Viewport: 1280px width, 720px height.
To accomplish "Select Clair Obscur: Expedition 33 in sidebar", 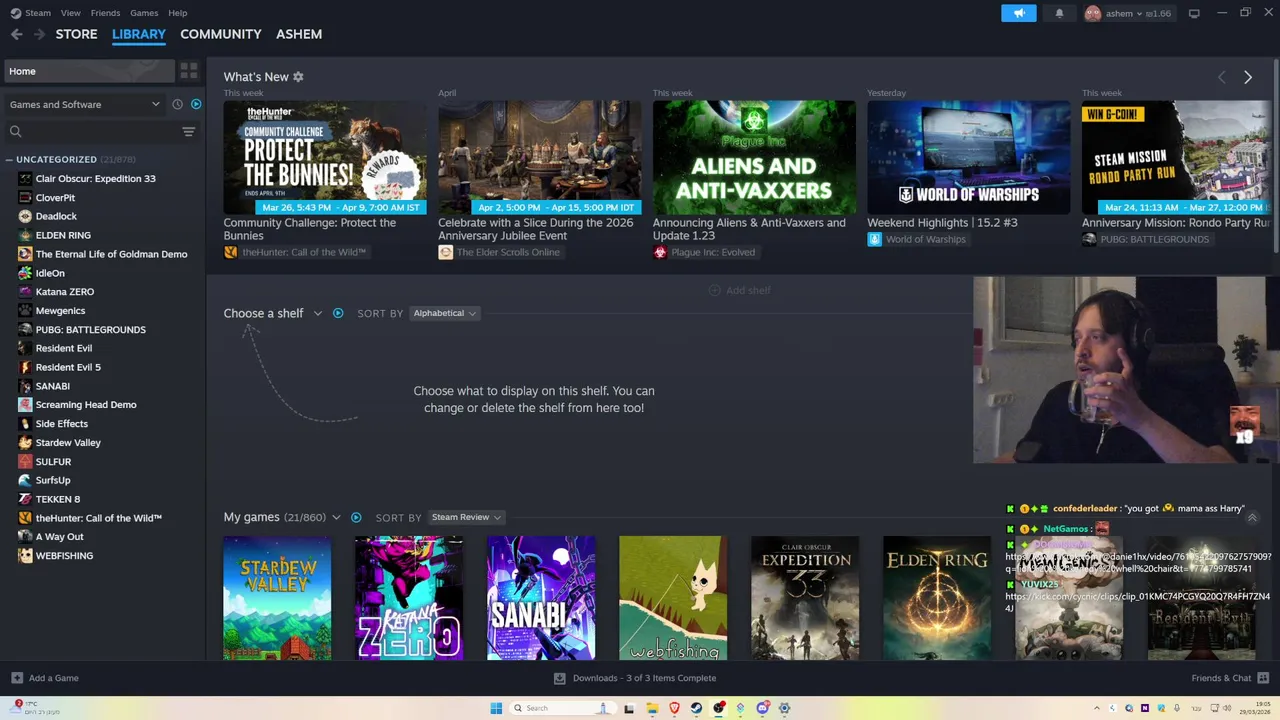I will [x=95, y=179].
